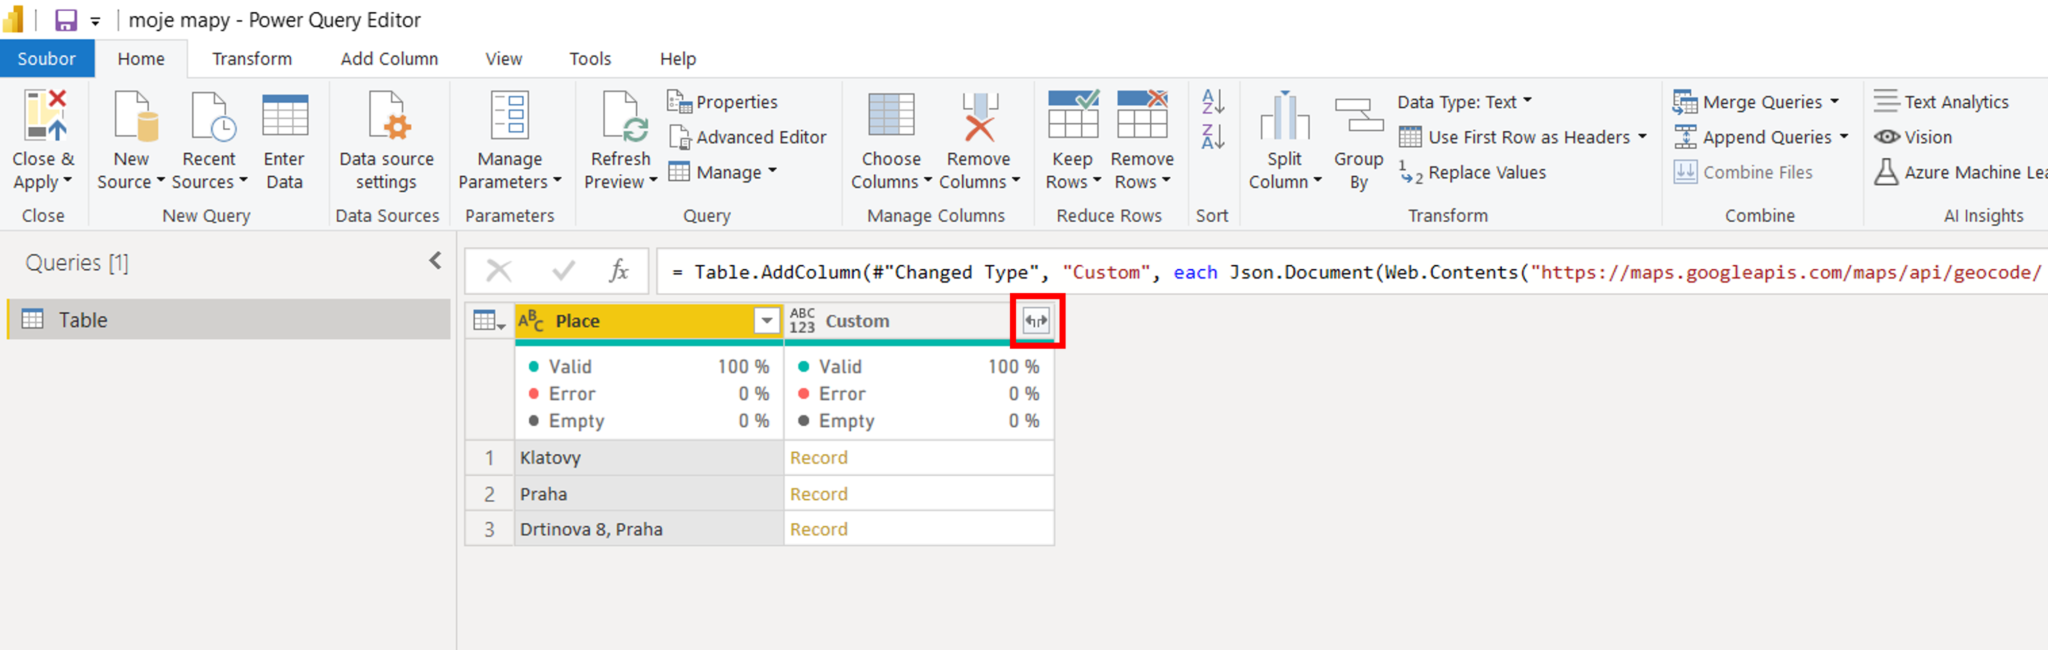
Task: Click the Vision AI insight
Action: [x=1914, y=137]
